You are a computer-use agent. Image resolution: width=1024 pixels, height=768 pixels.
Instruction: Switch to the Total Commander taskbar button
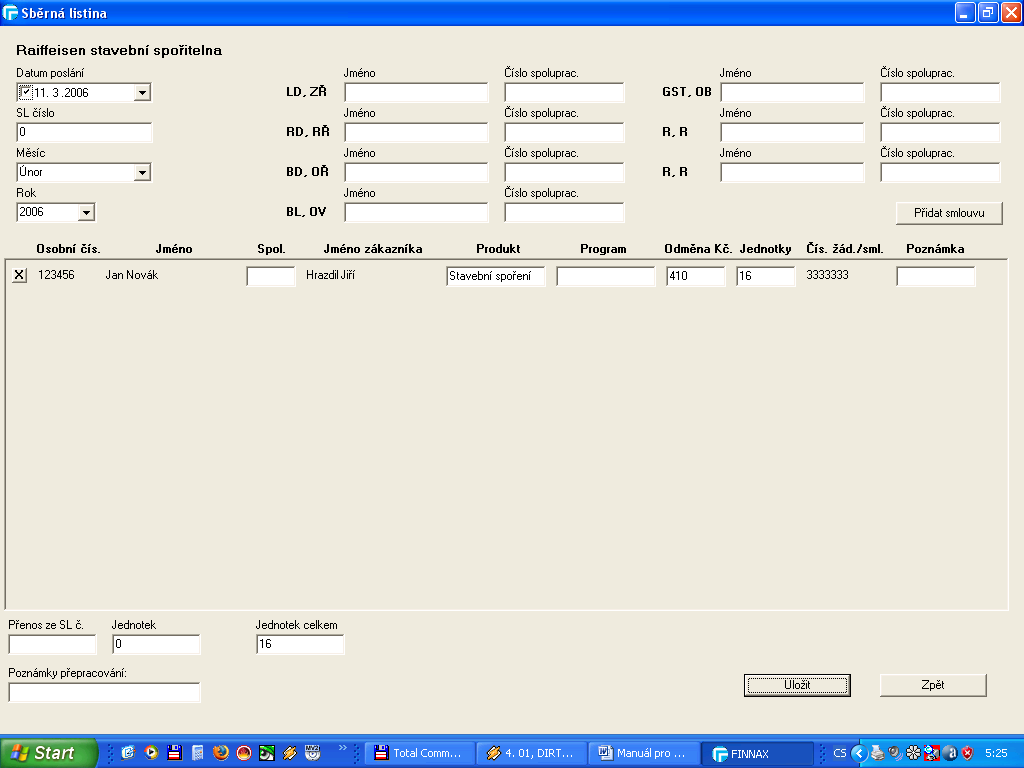[420, 753]
